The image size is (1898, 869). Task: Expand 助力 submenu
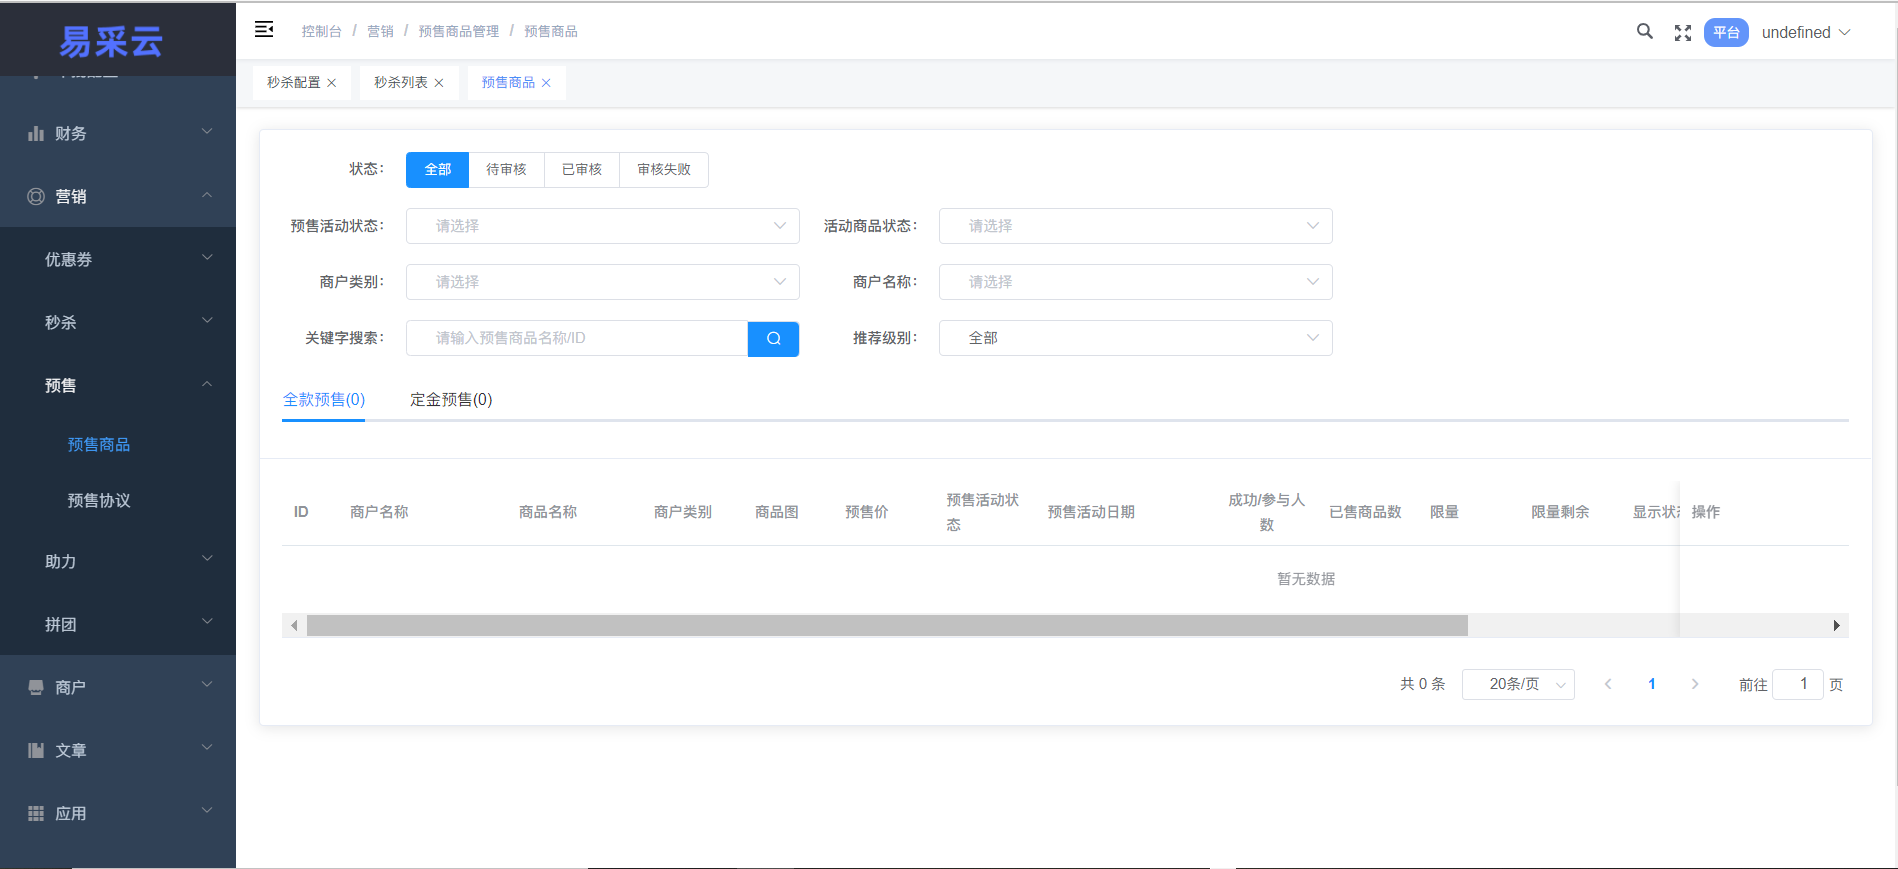click(x=207, y=559)
